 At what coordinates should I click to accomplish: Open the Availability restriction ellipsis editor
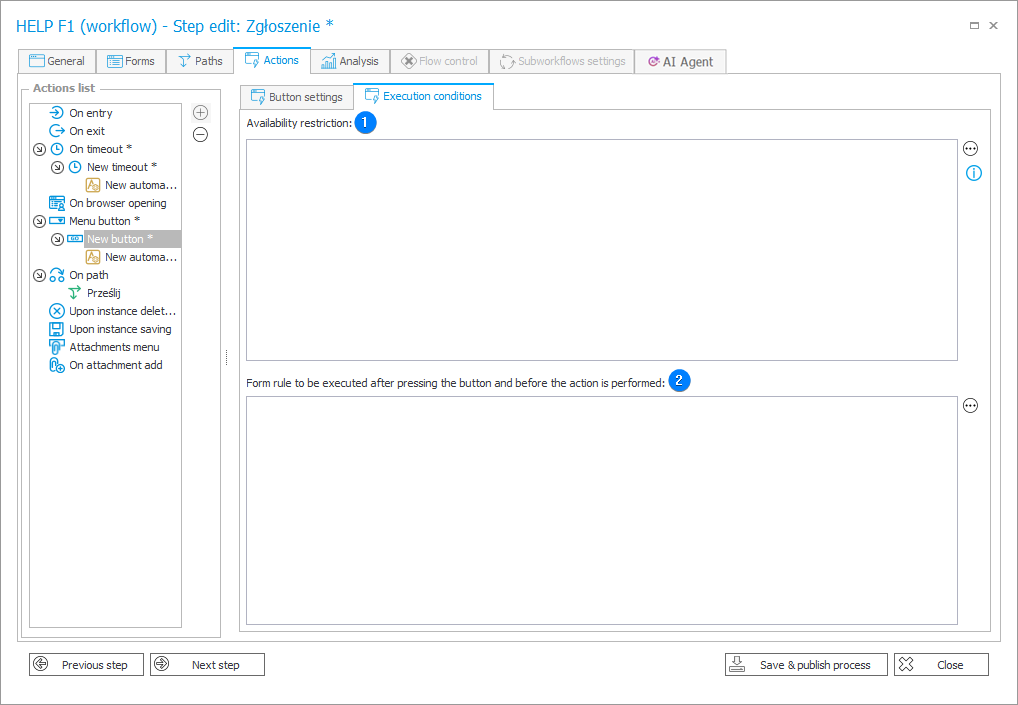pos(970,148)
